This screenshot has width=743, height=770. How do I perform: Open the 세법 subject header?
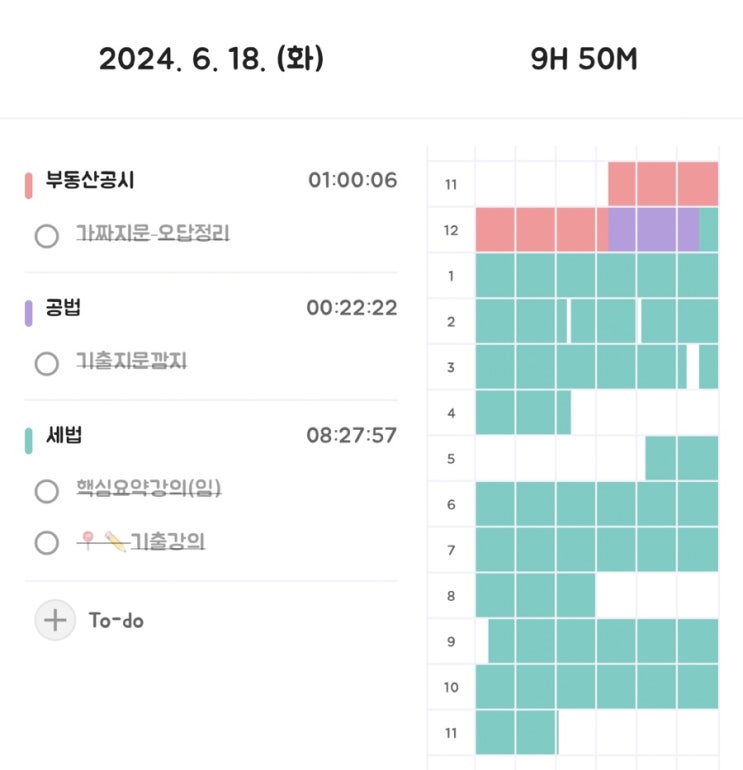coord(64,435)
